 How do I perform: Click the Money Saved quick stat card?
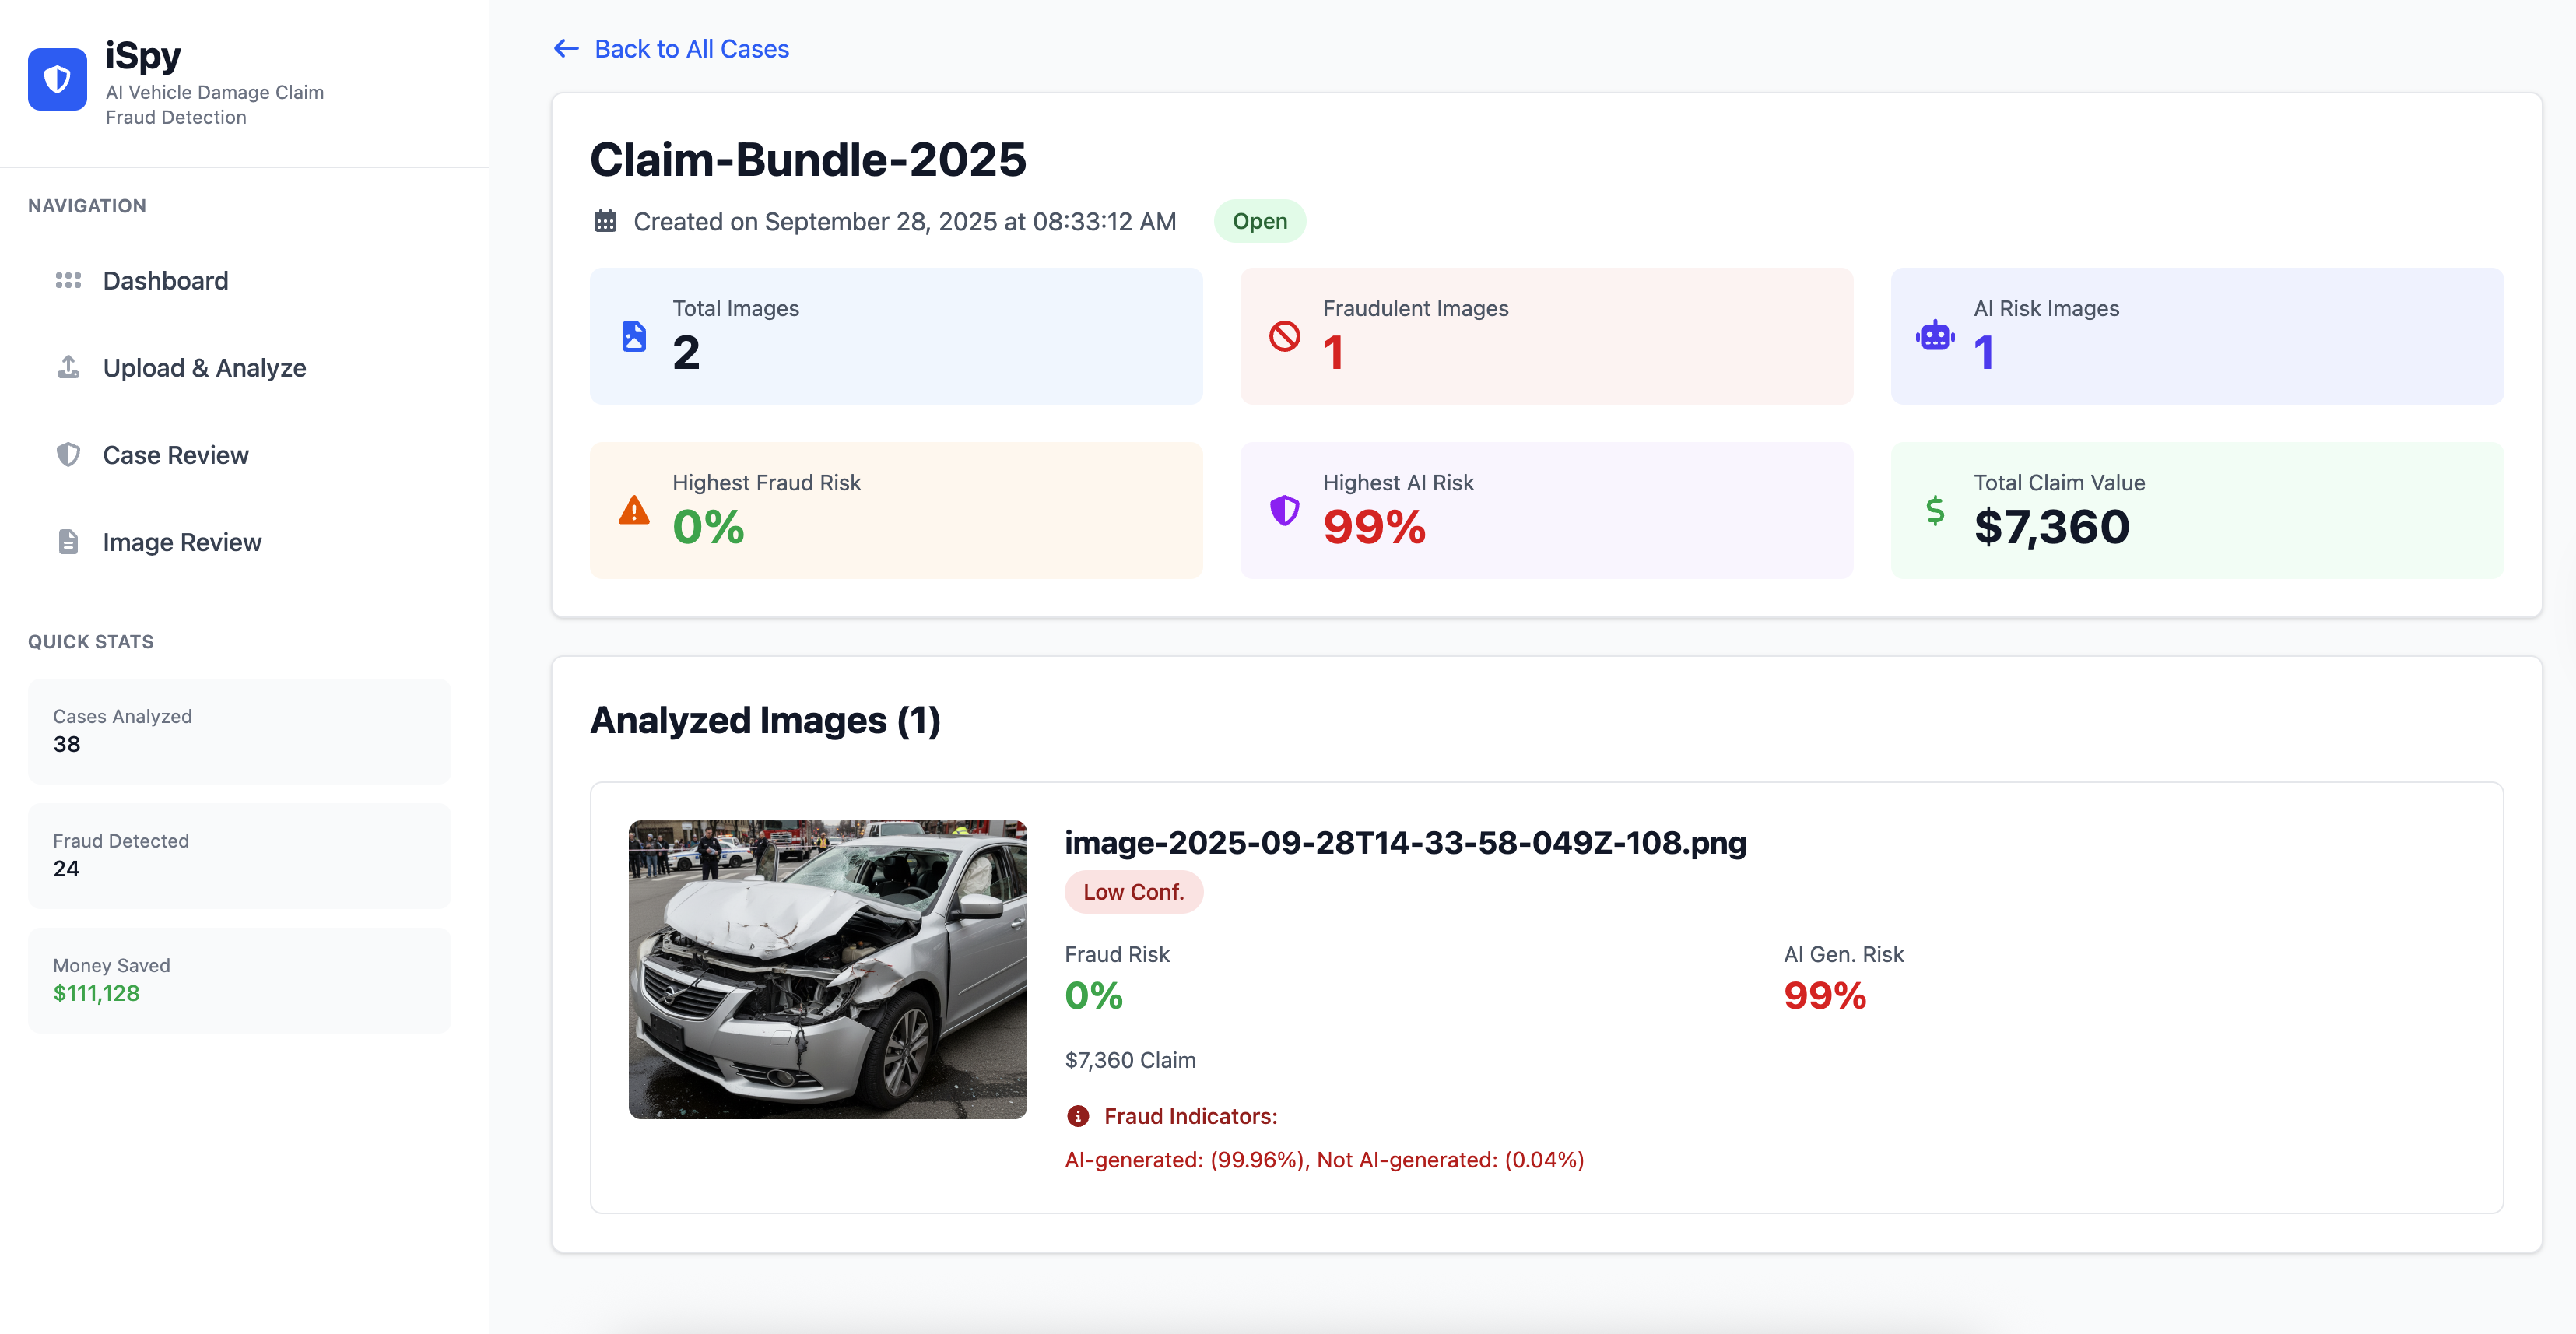pyautogui.click(x=239, y=979)
